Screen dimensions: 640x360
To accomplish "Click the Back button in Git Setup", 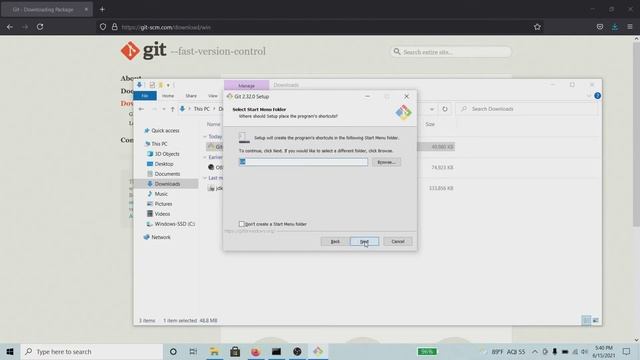I will [335, 242].
